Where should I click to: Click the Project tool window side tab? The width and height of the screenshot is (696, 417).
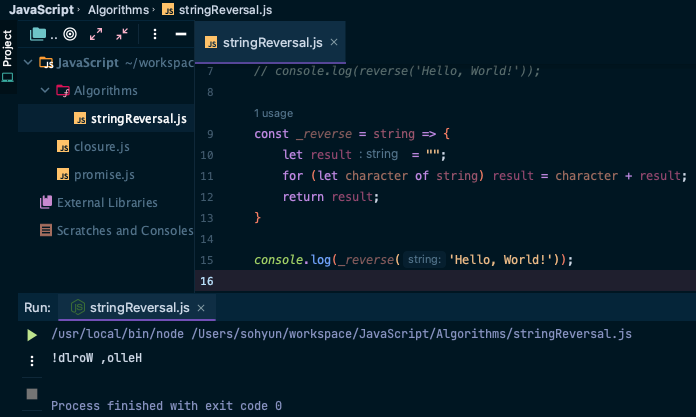pos(8,56)
